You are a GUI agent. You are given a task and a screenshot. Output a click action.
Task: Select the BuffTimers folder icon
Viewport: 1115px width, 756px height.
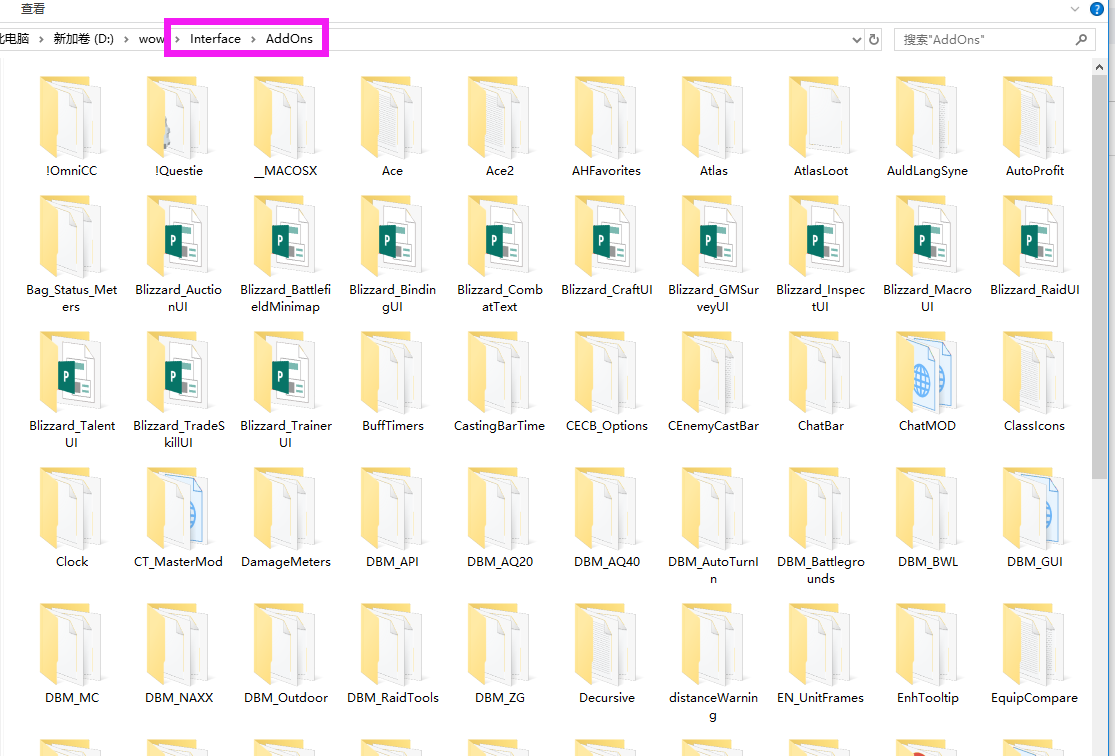coord(393,373)
